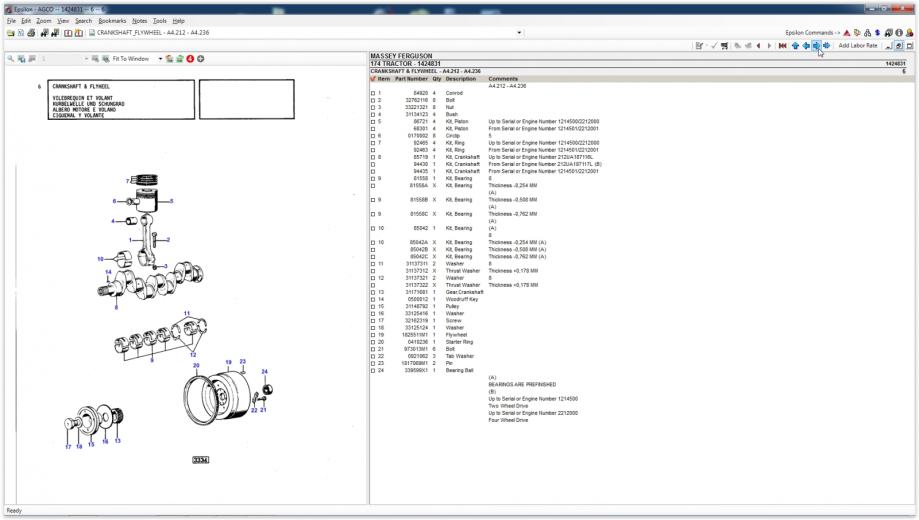This screenshot has width=919, height=520.
Task: Click the blue dollar Epsilon command icon
Action: pos(877,33)
